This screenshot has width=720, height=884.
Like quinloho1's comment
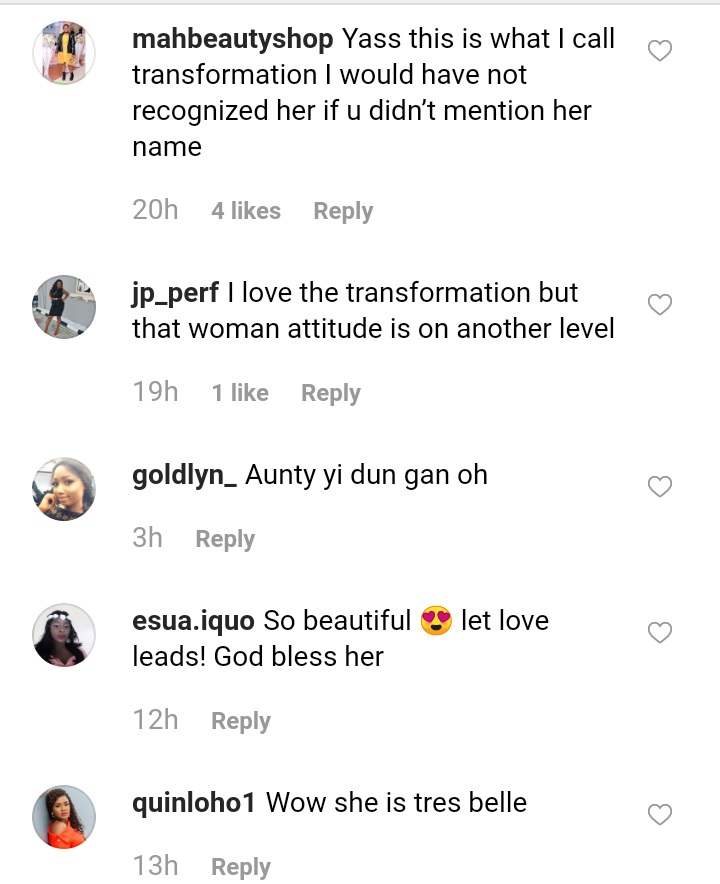660,815
